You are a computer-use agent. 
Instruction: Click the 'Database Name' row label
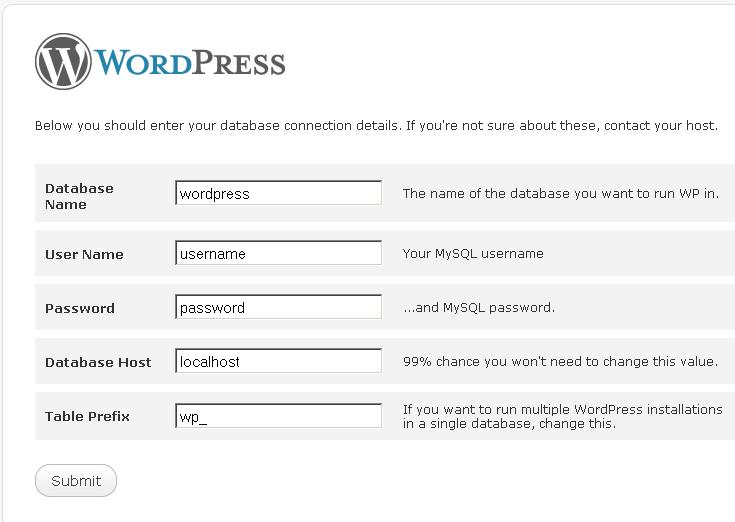click(x=79, y=196)
